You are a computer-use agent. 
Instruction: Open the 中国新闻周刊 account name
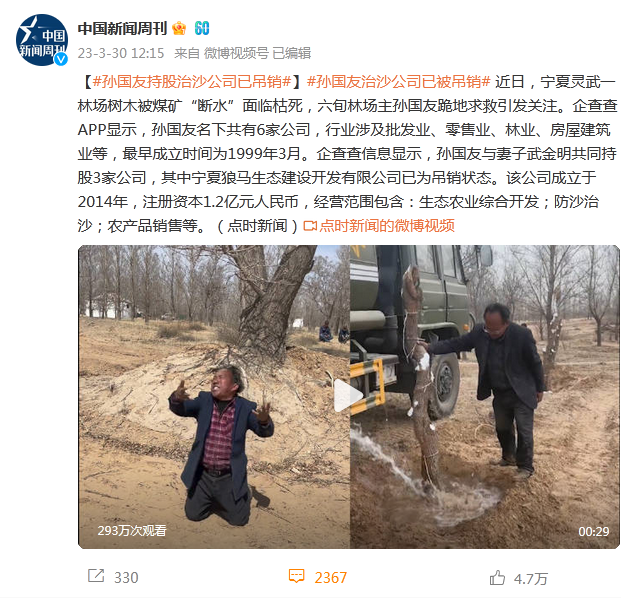point(122,29)
